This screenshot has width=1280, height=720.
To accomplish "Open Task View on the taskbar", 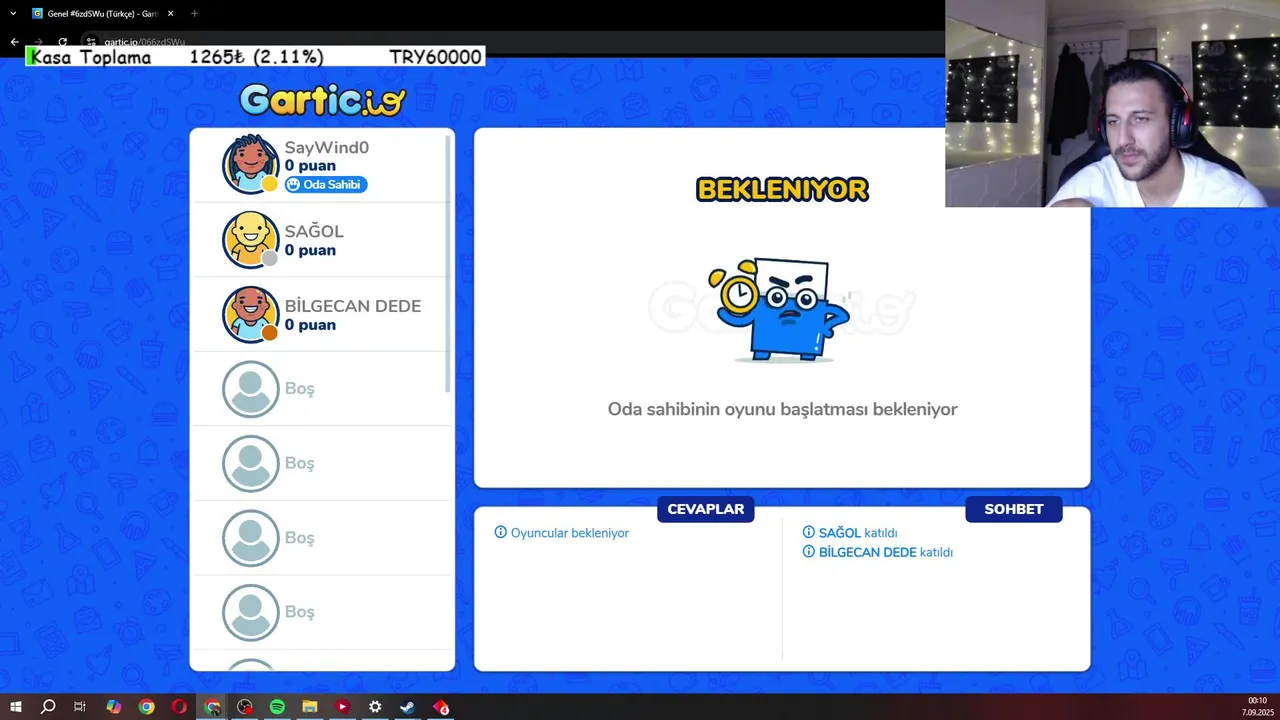I will (80, 707).
